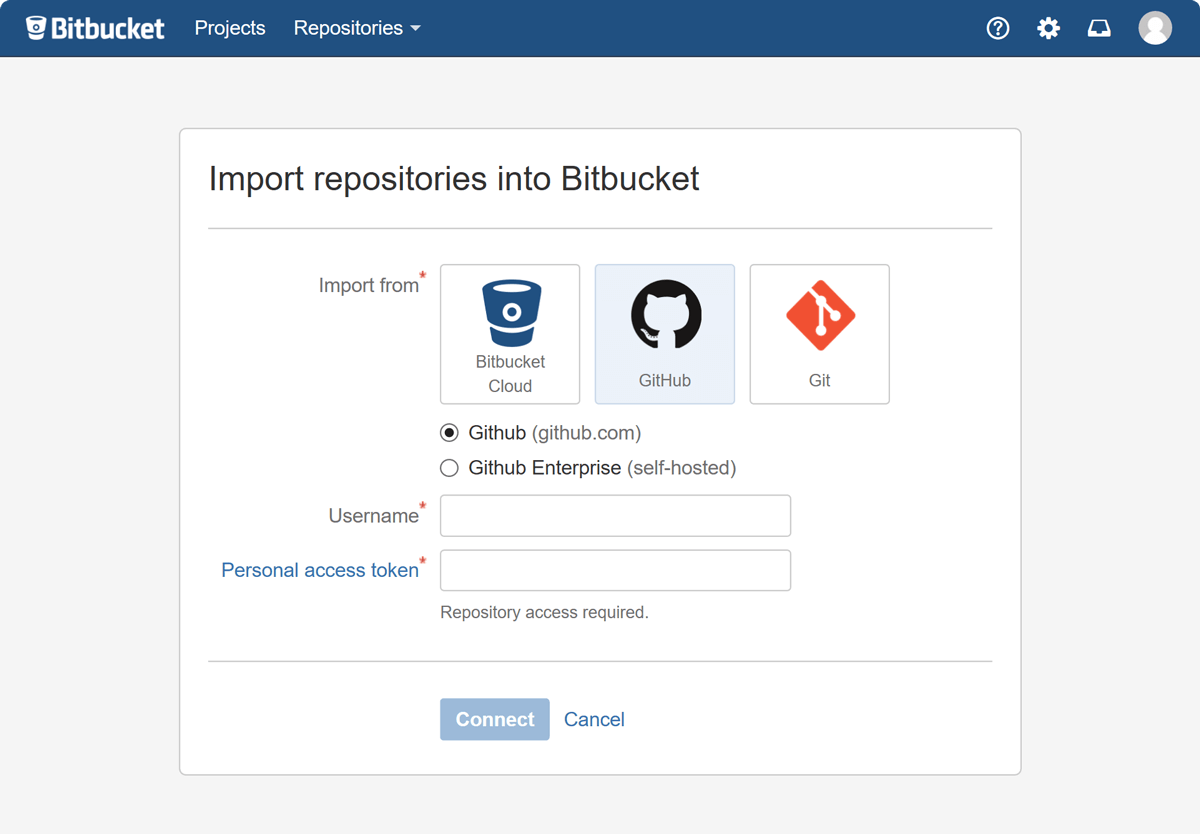Select the Github Enterprise (self-hosted) option
The width and height of the screenshot is (1200, 834).
click(x=449, y=467)
